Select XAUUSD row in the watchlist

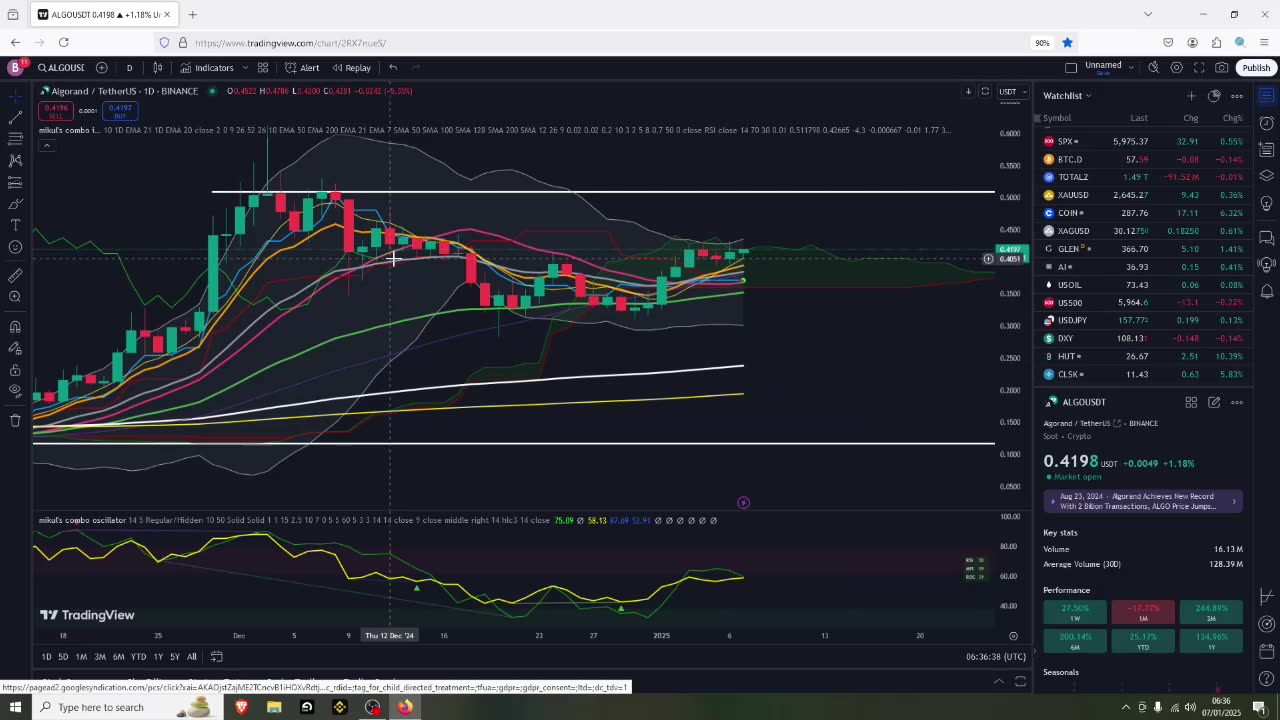click(x=1143, y=195)
